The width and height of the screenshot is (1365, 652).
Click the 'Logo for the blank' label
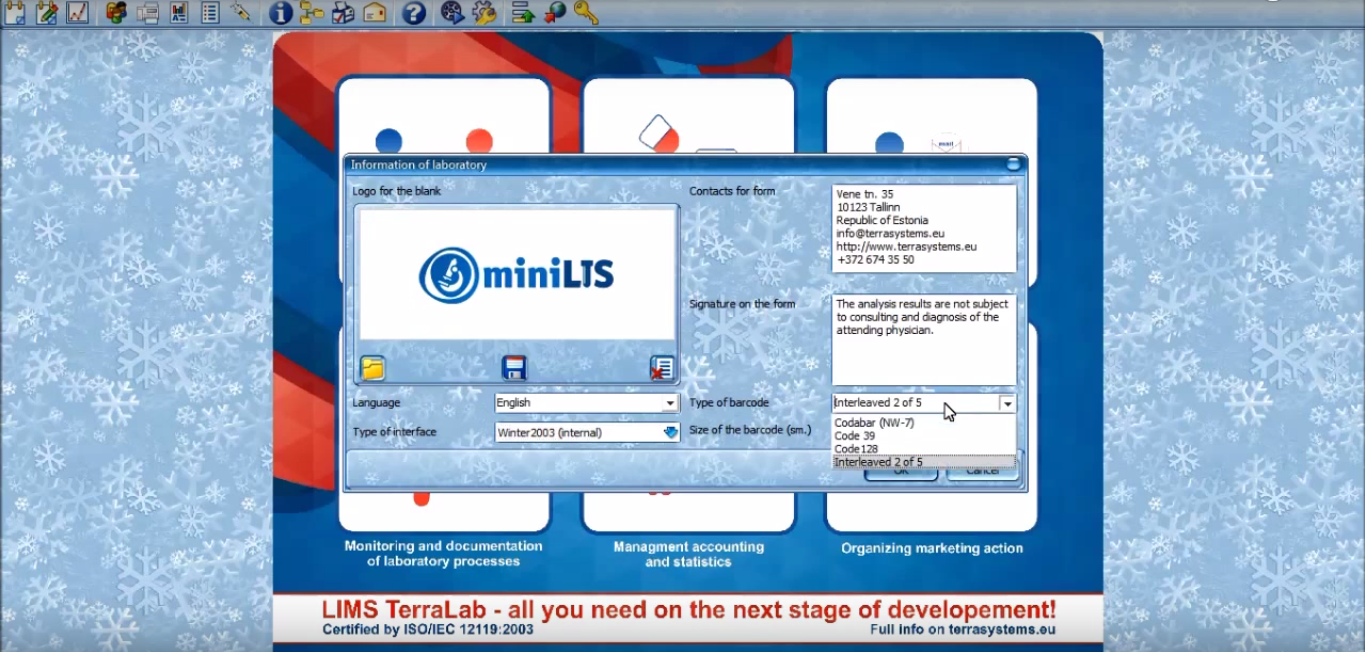pos(397,191)
